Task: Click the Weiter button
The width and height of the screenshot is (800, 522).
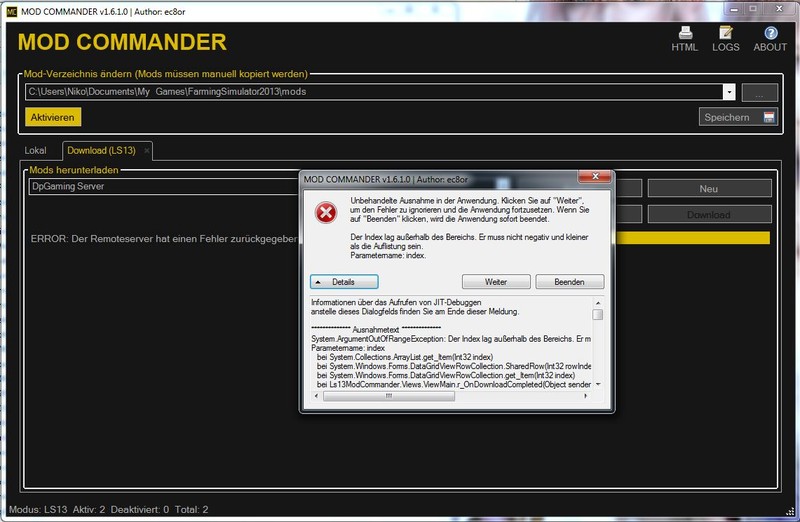Action: [x=496, y=282]
